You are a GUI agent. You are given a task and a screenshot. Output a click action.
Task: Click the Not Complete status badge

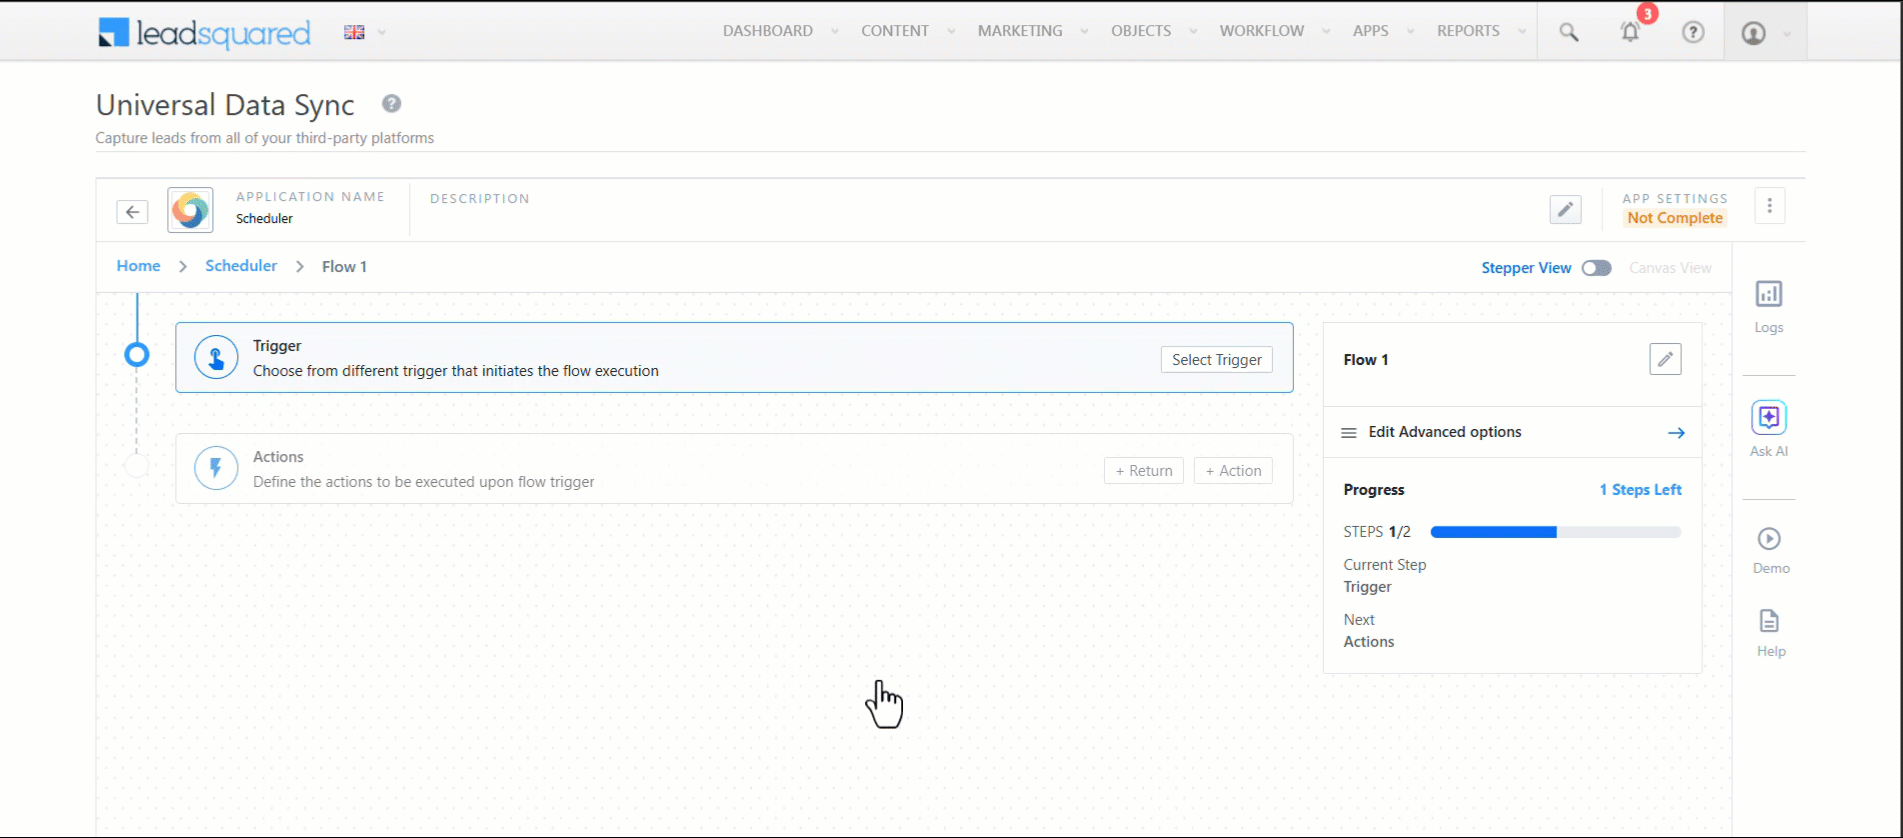pos(1675,218)
